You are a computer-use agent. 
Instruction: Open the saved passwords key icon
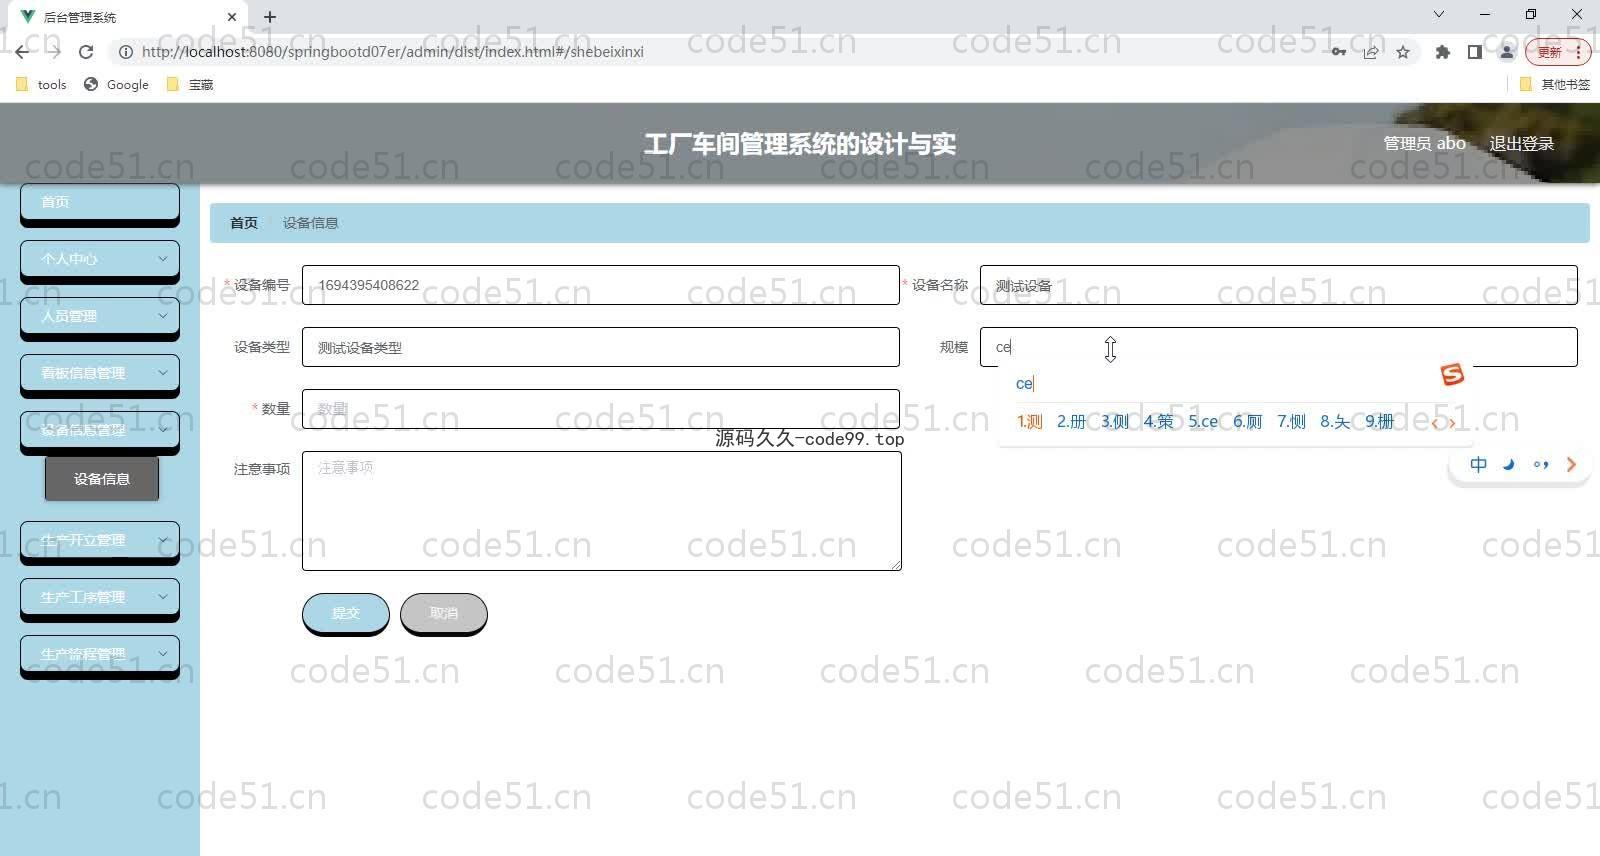coord(1338,52)
